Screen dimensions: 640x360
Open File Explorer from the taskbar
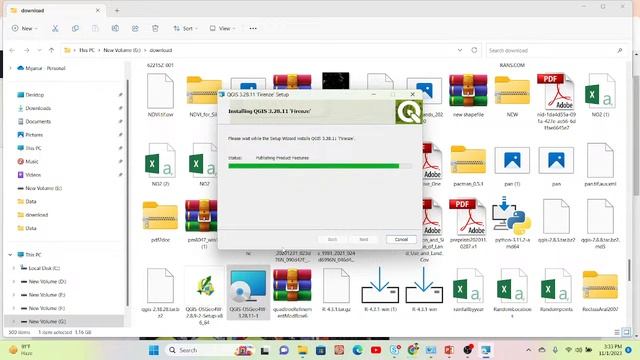tap(302, 350)
